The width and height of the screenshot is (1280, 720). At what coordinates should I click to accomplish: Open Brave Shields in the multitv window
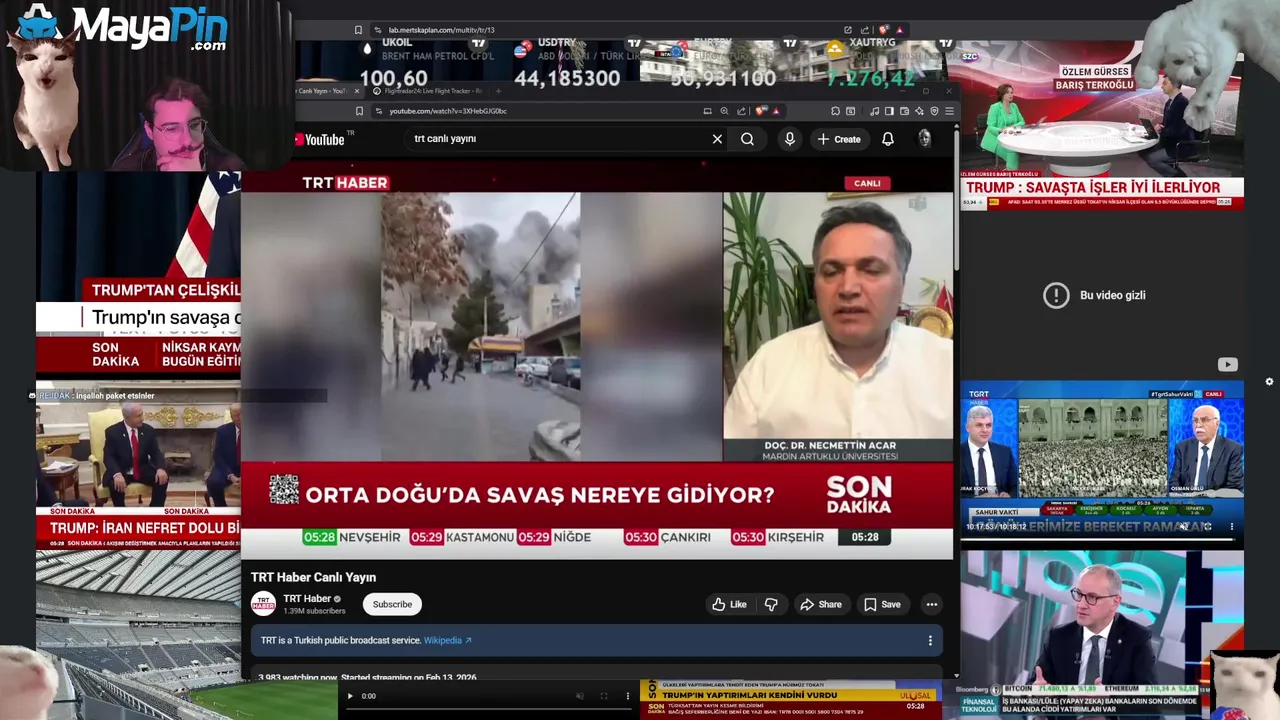click(x=884, y=30)
